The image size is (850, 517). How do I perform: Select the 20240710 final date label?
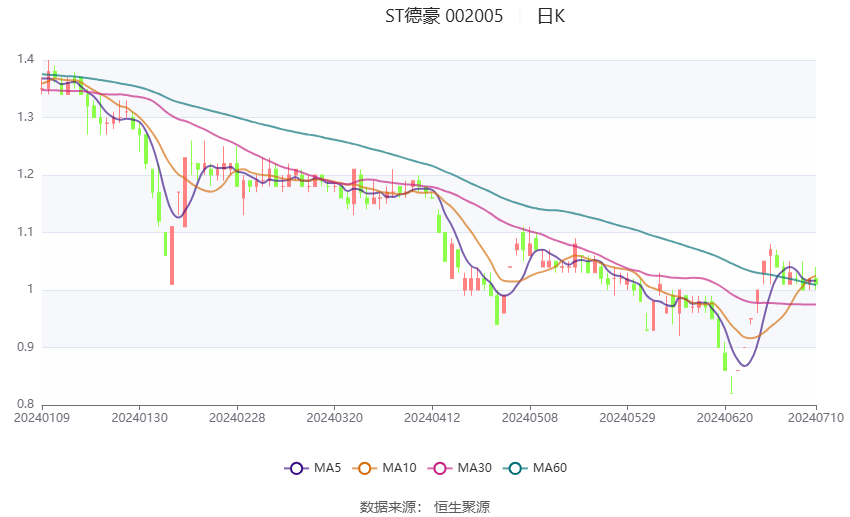click(x=816, y=417)
